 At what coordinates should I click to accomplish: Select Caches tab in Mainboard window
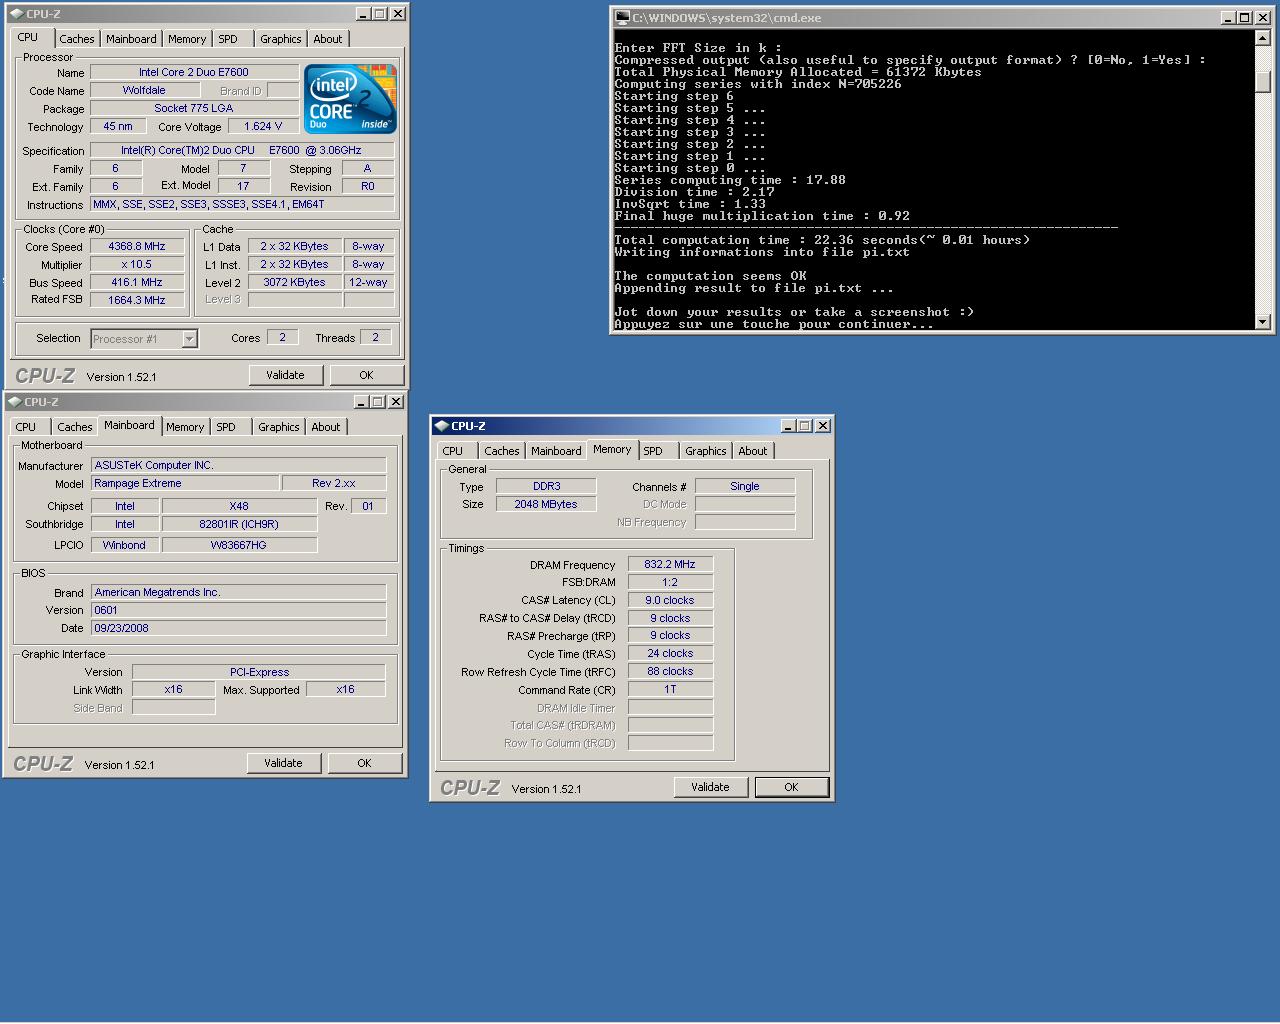click(x=74, y=427)
